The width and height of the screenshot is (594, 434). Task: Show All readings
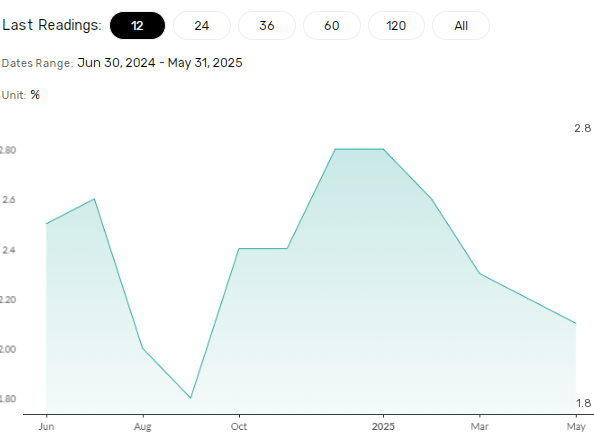click(x=461, y=25)
